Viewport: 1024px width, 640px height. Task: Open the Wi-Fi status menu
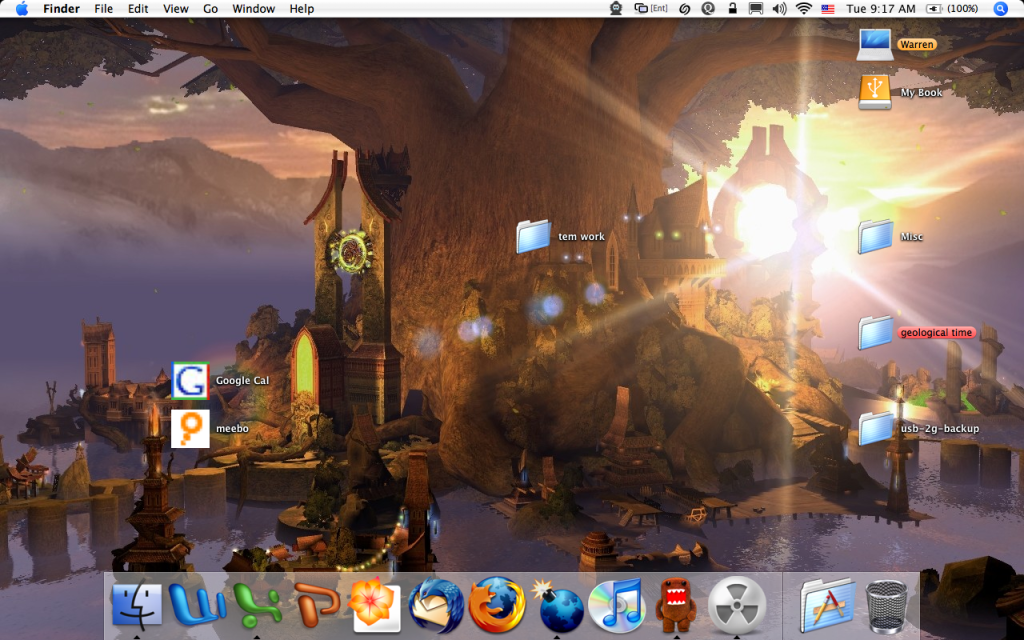click(x=804, y=8)
